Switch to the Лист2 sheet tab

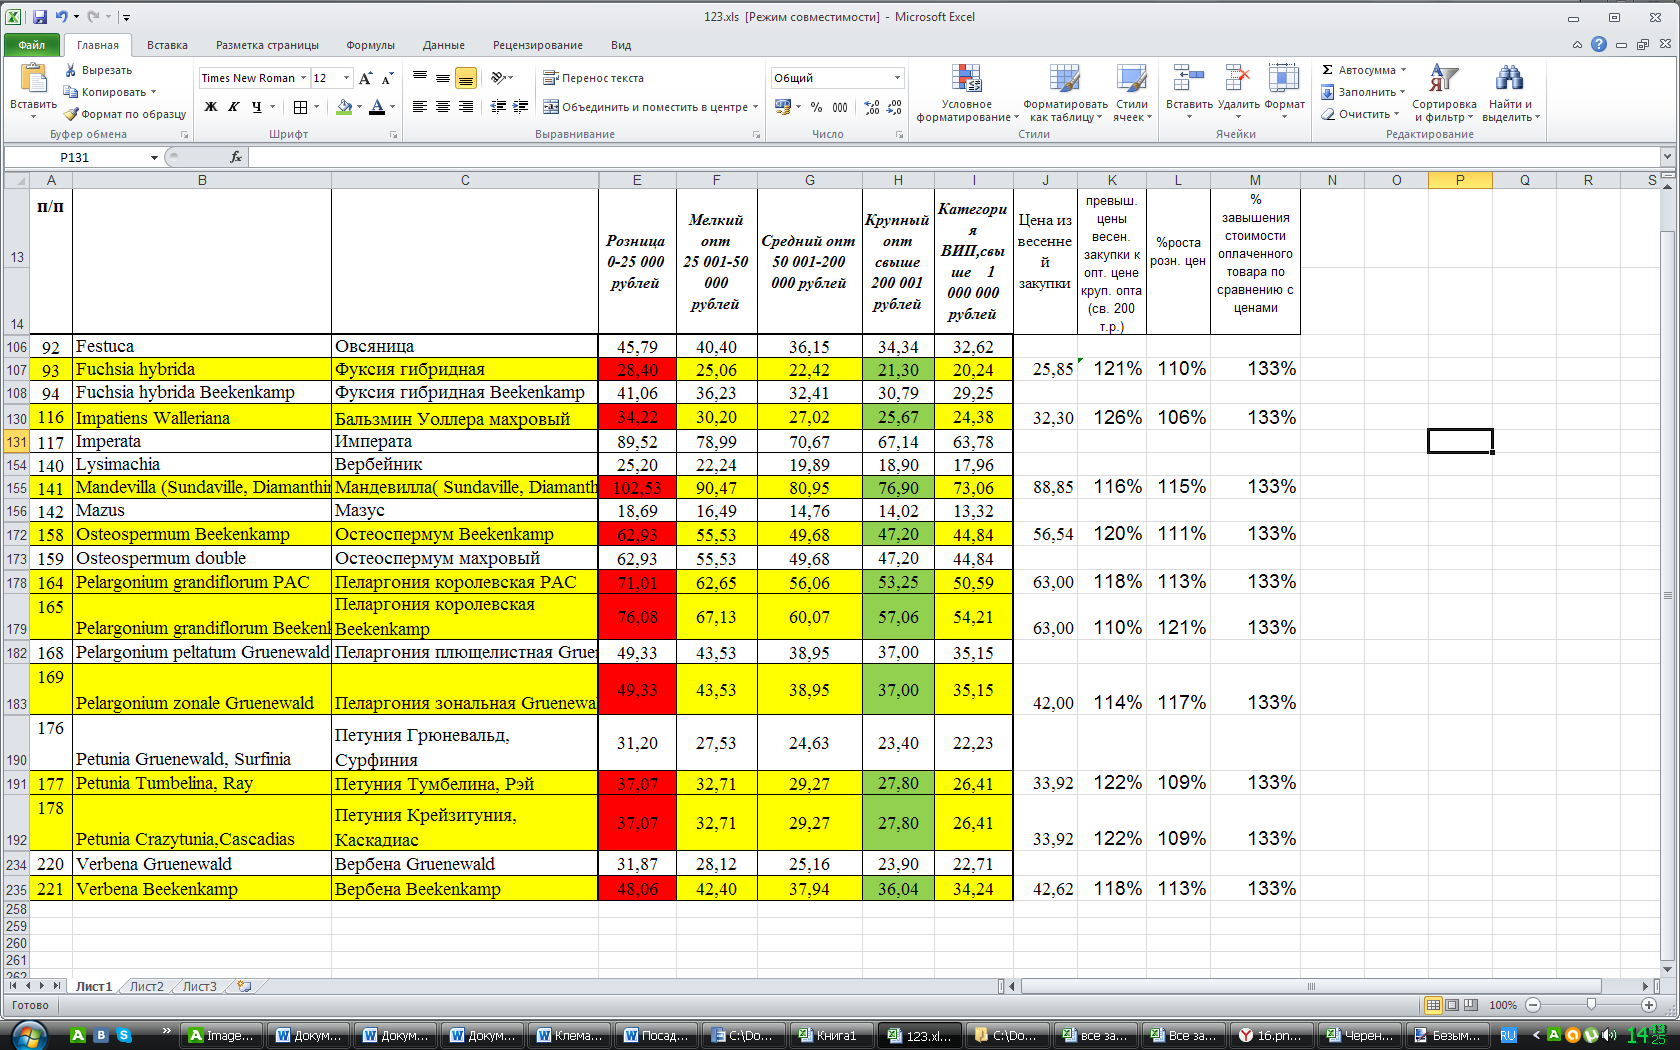146,986
